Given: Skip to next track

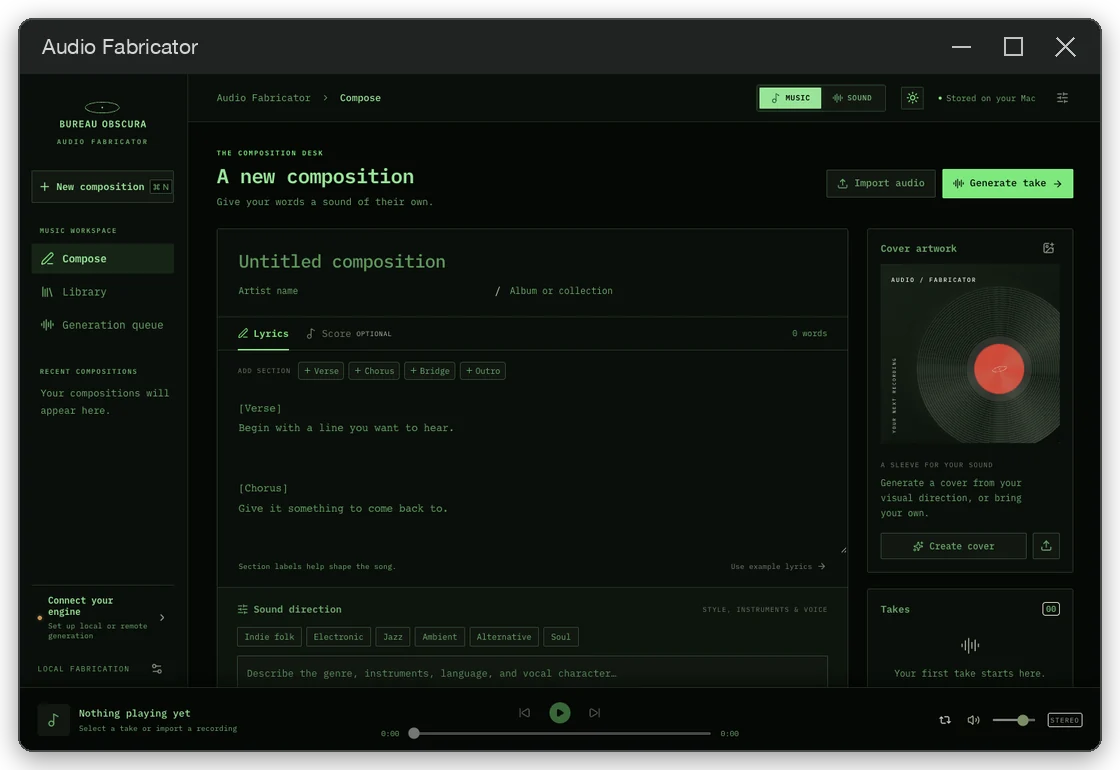Looking at the screenshot, I should point(594,712).
